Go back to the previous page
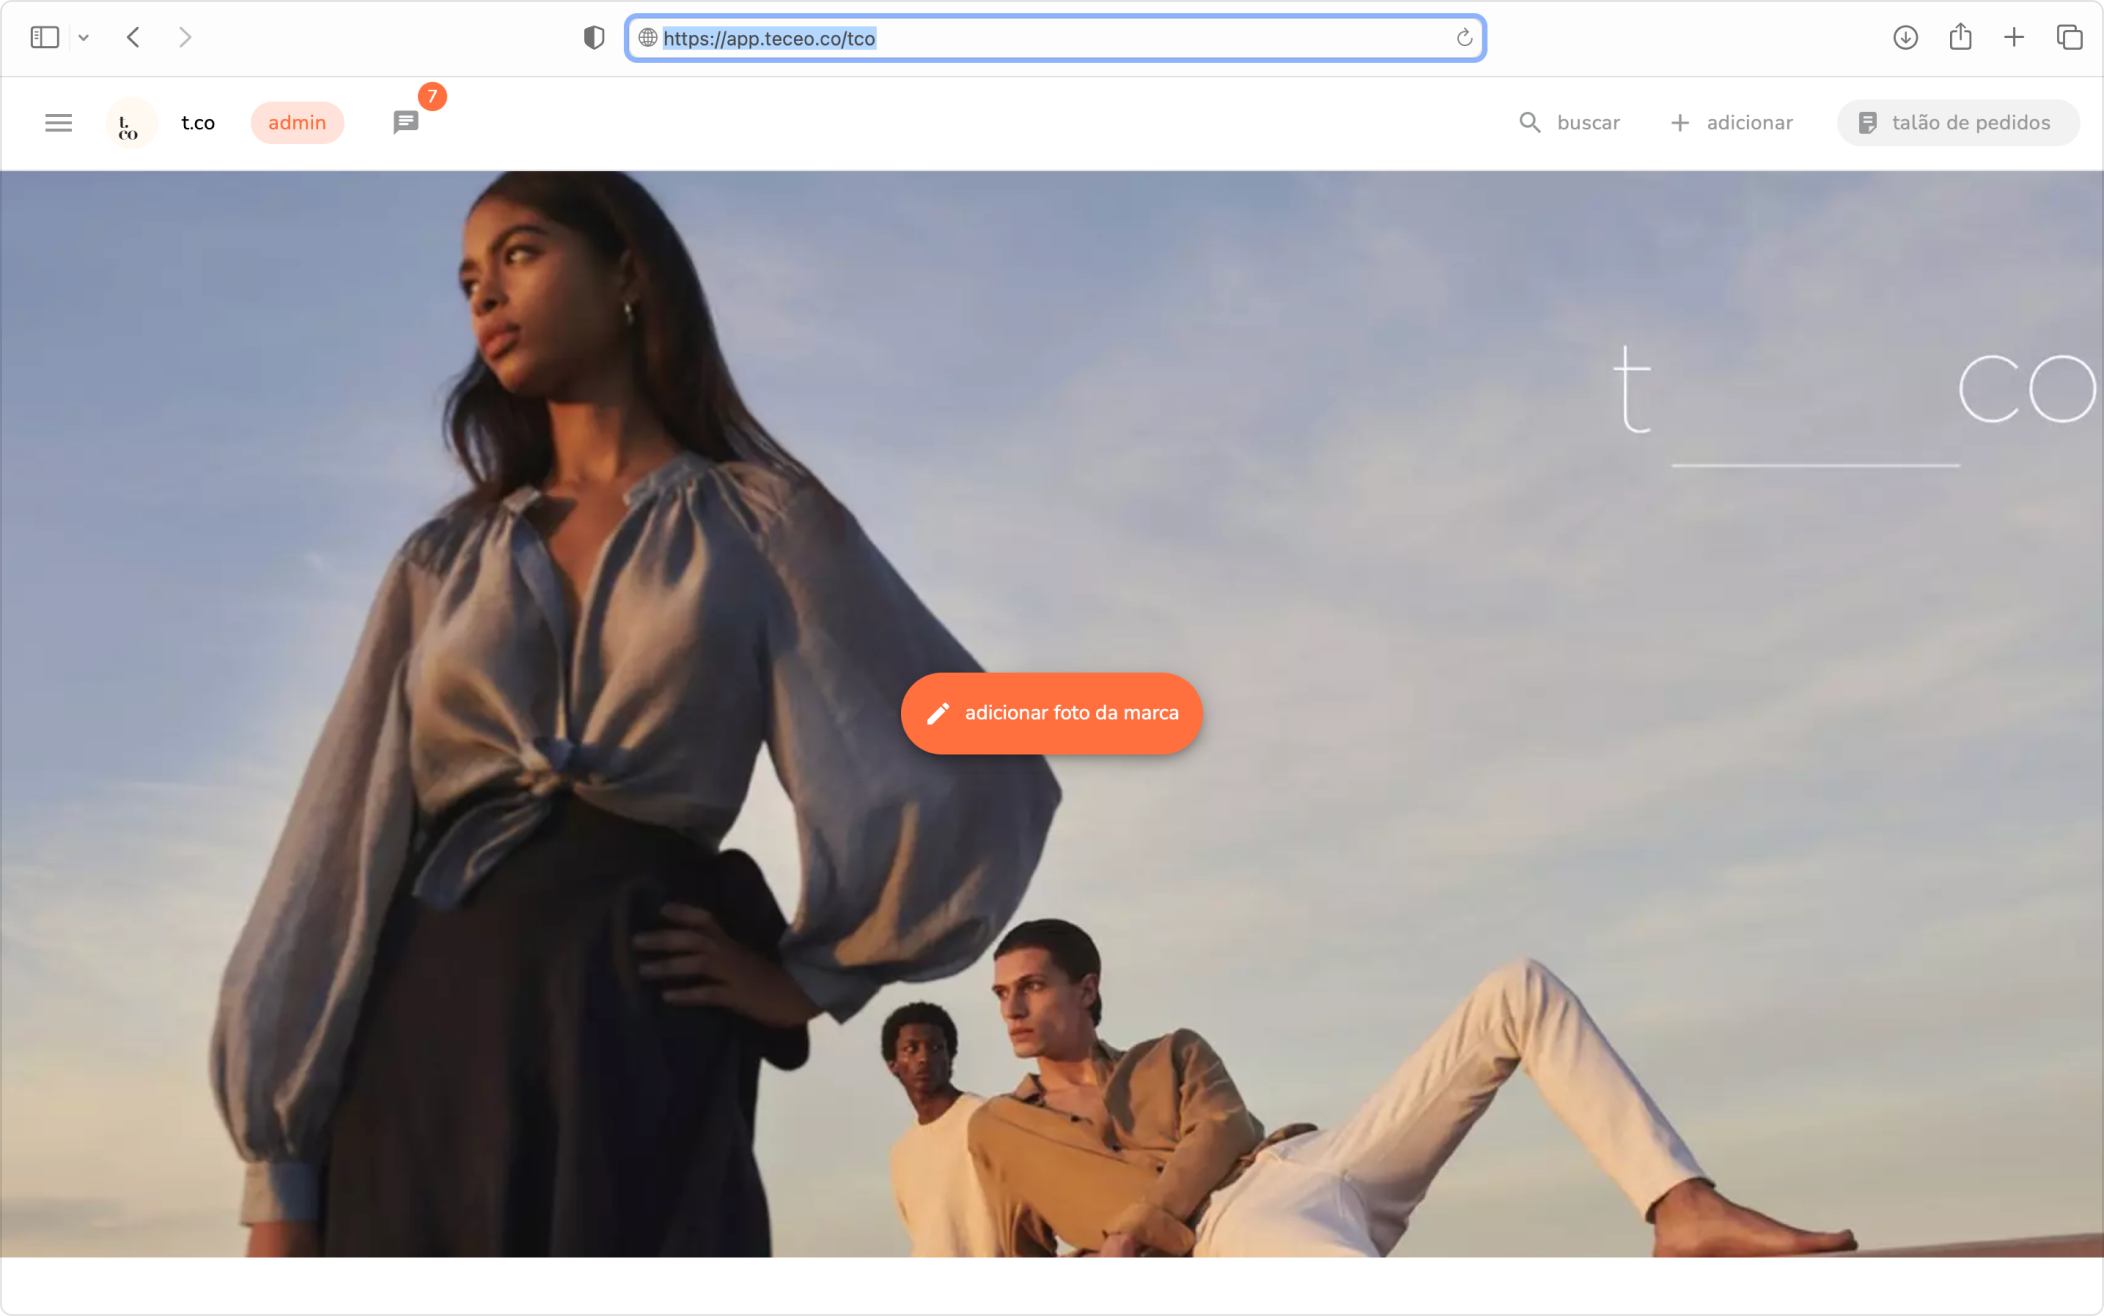 [x=133, y=38]
